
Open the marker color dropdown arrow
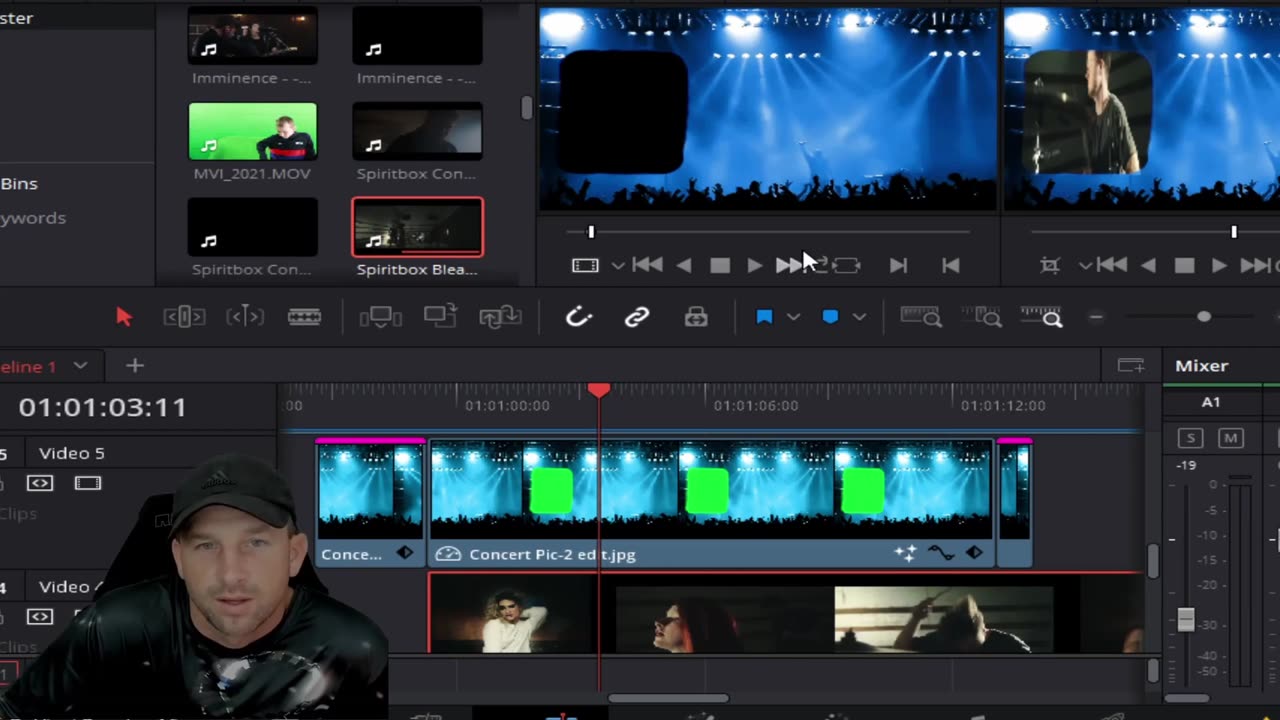click(859, 317)
